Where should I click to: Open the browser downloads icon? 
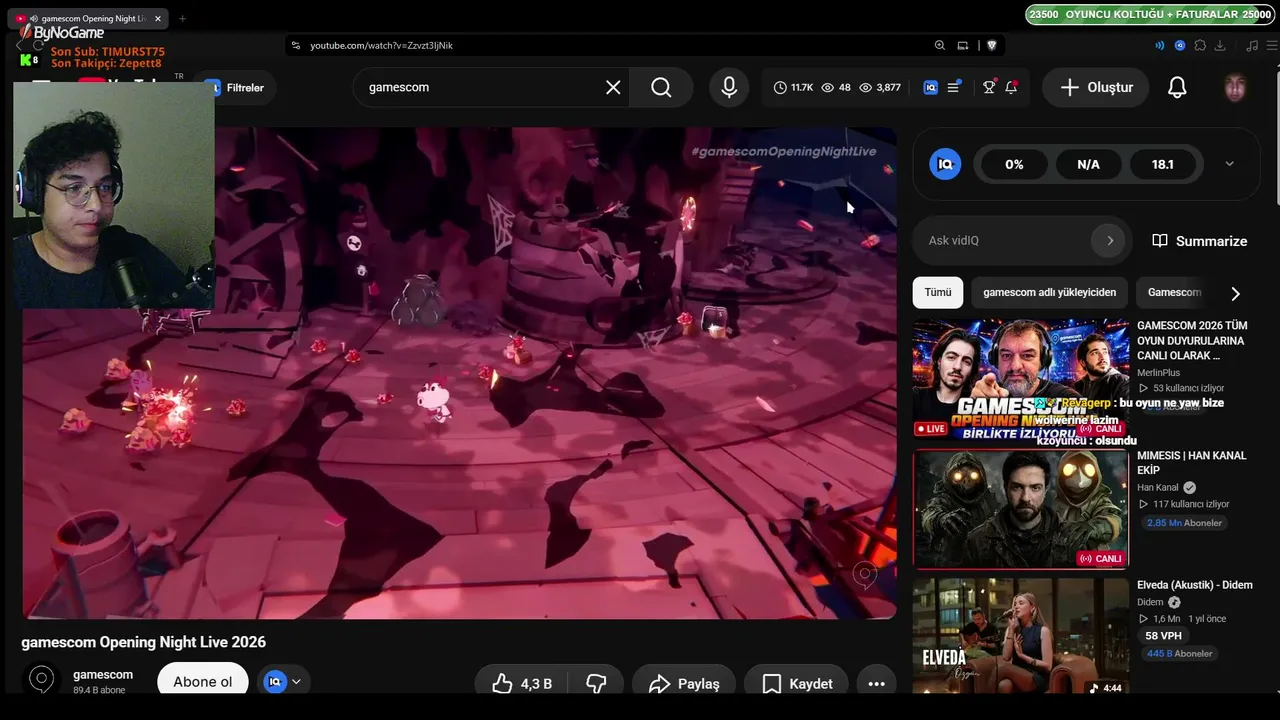pos(1220,45)
